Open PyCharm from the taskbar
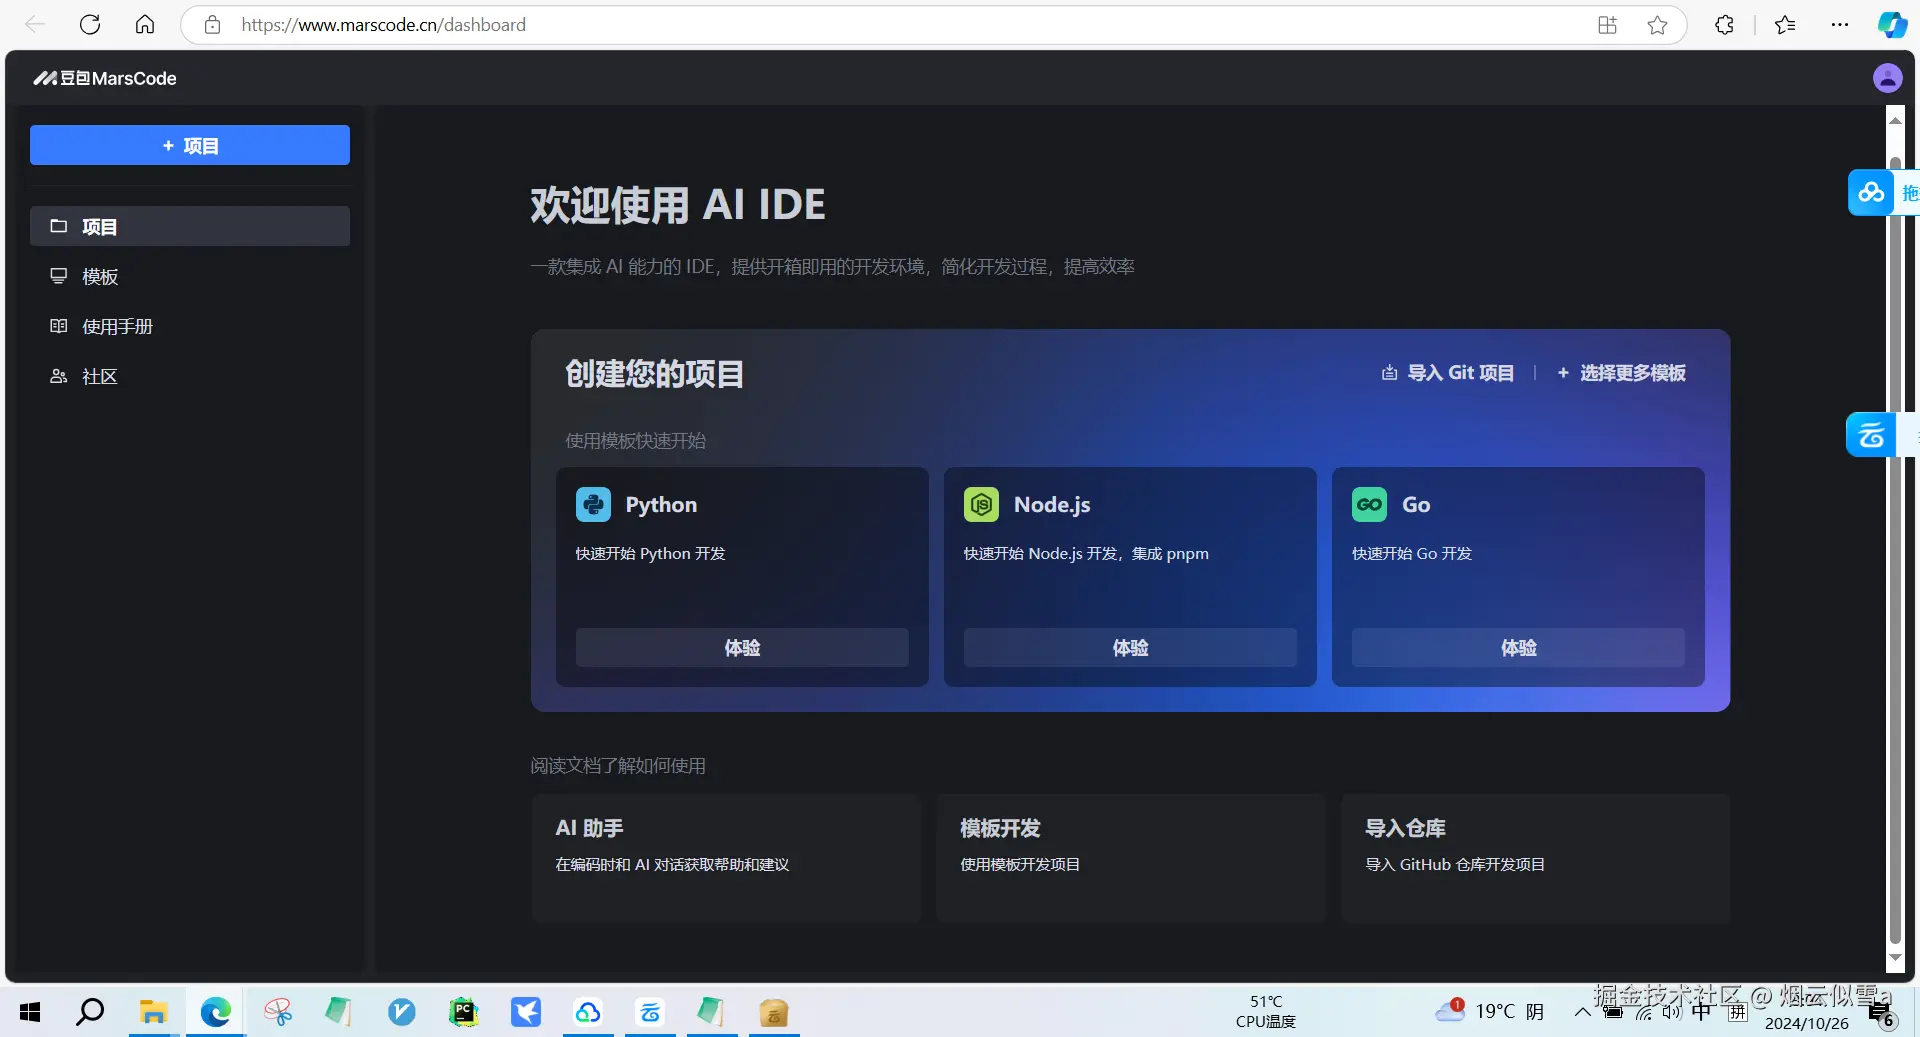 [464, 1012]
